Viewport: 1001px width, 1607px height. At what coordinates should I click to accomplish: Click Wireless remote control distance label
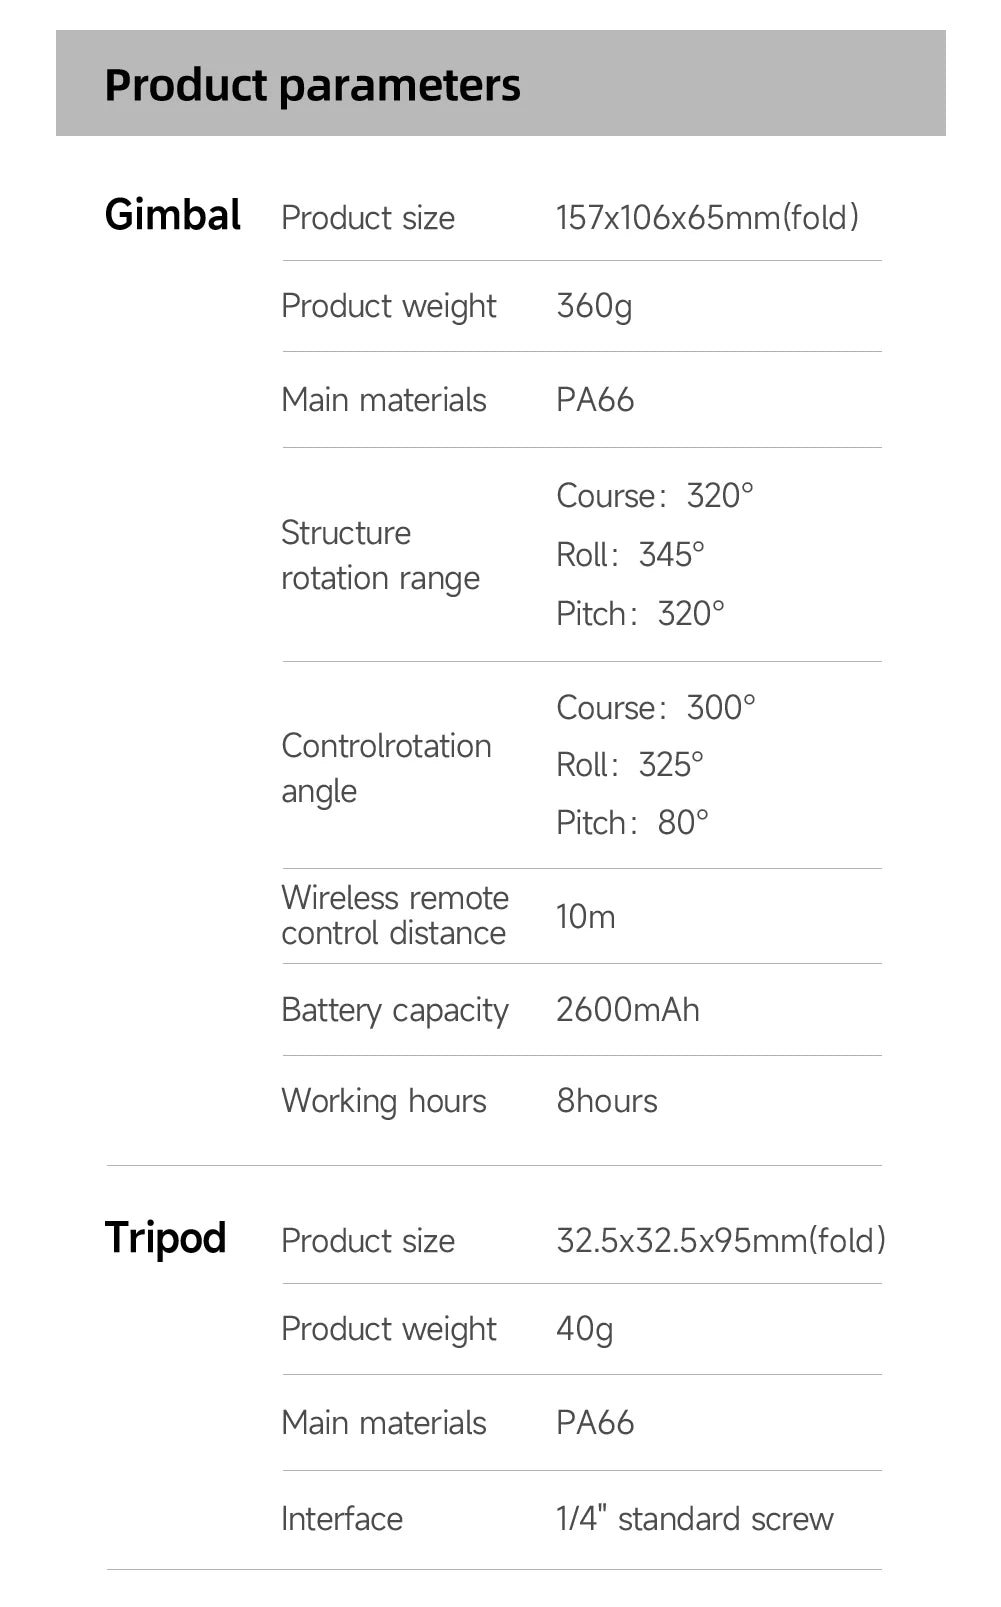click(x=394, y=915)
